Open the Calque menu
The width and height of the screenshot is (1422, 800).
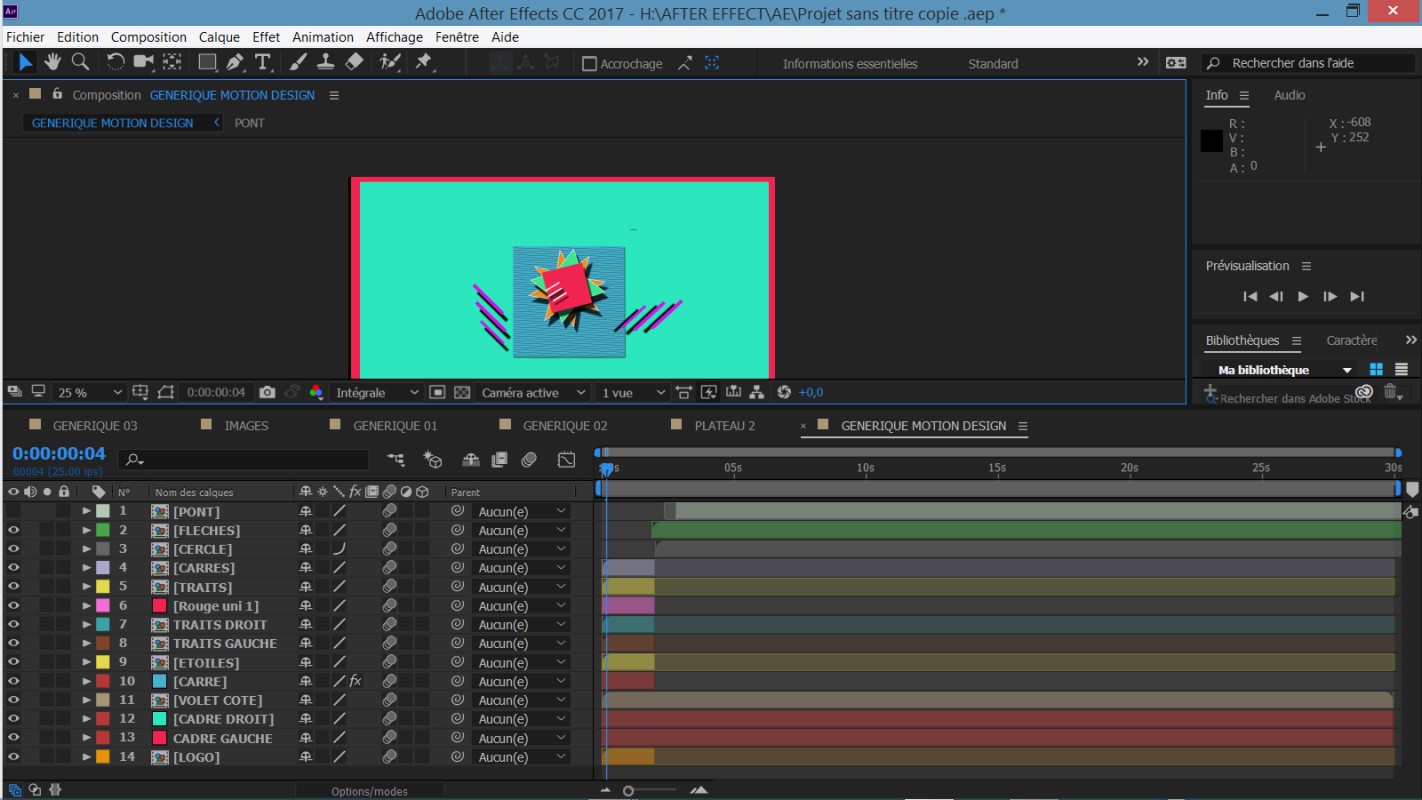coord(219,37)
